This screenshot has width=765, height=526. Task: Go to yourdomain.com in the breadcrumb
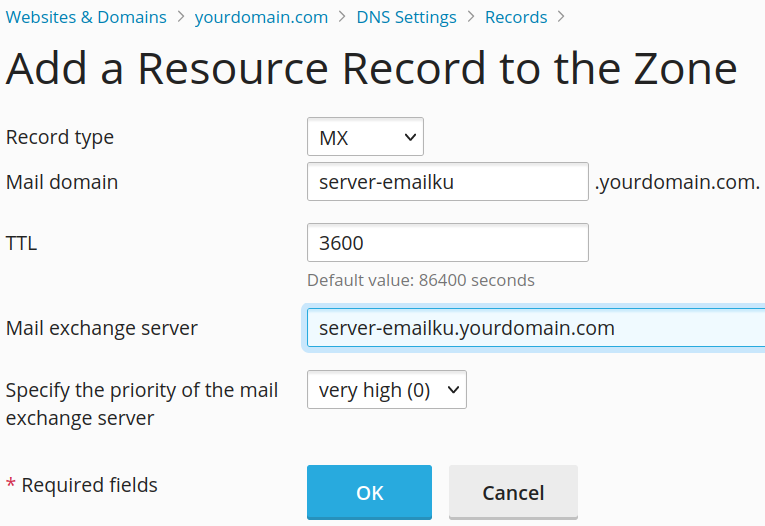tap(261, 17)
